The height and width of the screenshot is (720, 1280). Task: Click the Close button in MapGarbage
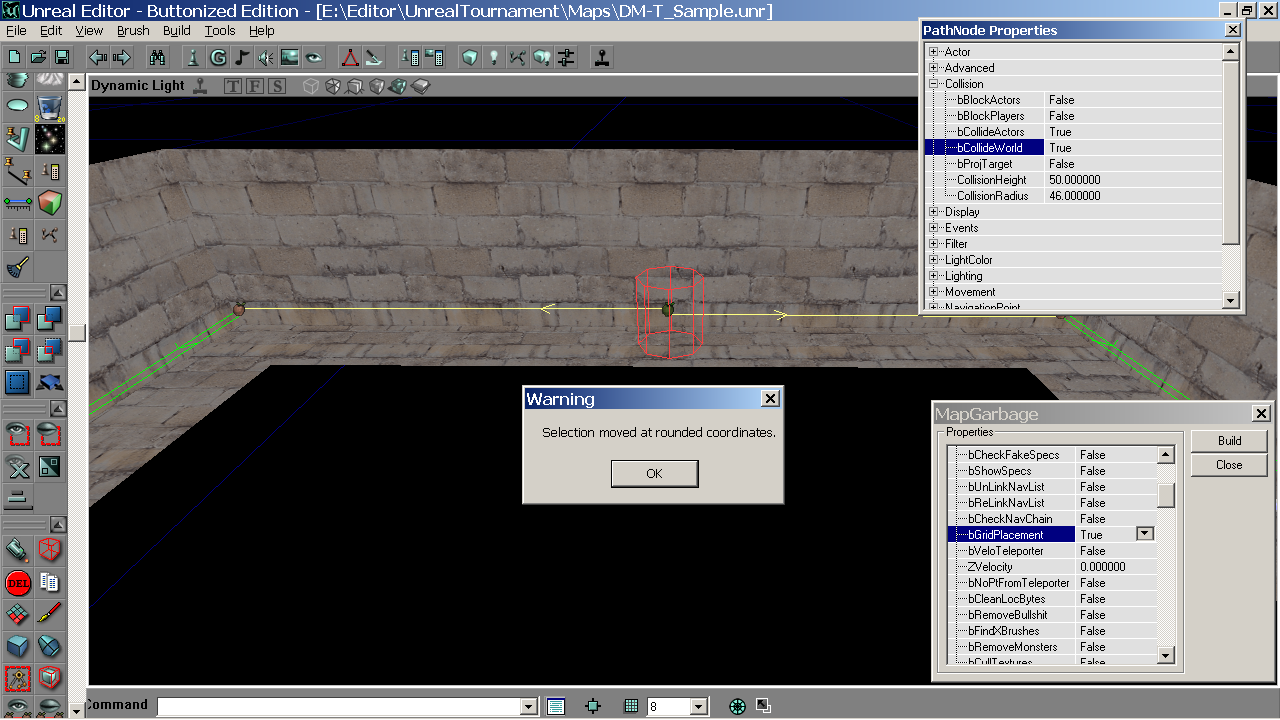click(x=1229, y=465)
